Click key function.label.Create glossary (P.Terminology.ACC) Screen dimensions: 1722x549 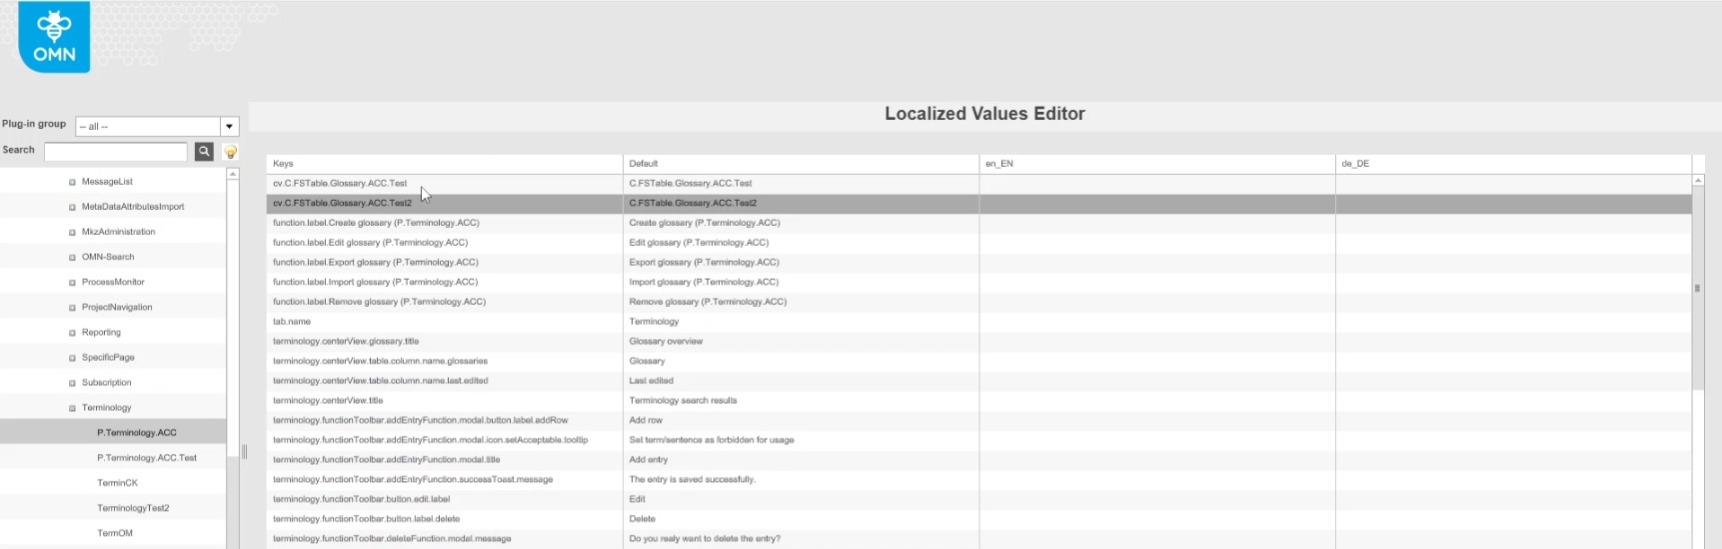[x=376, y=223]
